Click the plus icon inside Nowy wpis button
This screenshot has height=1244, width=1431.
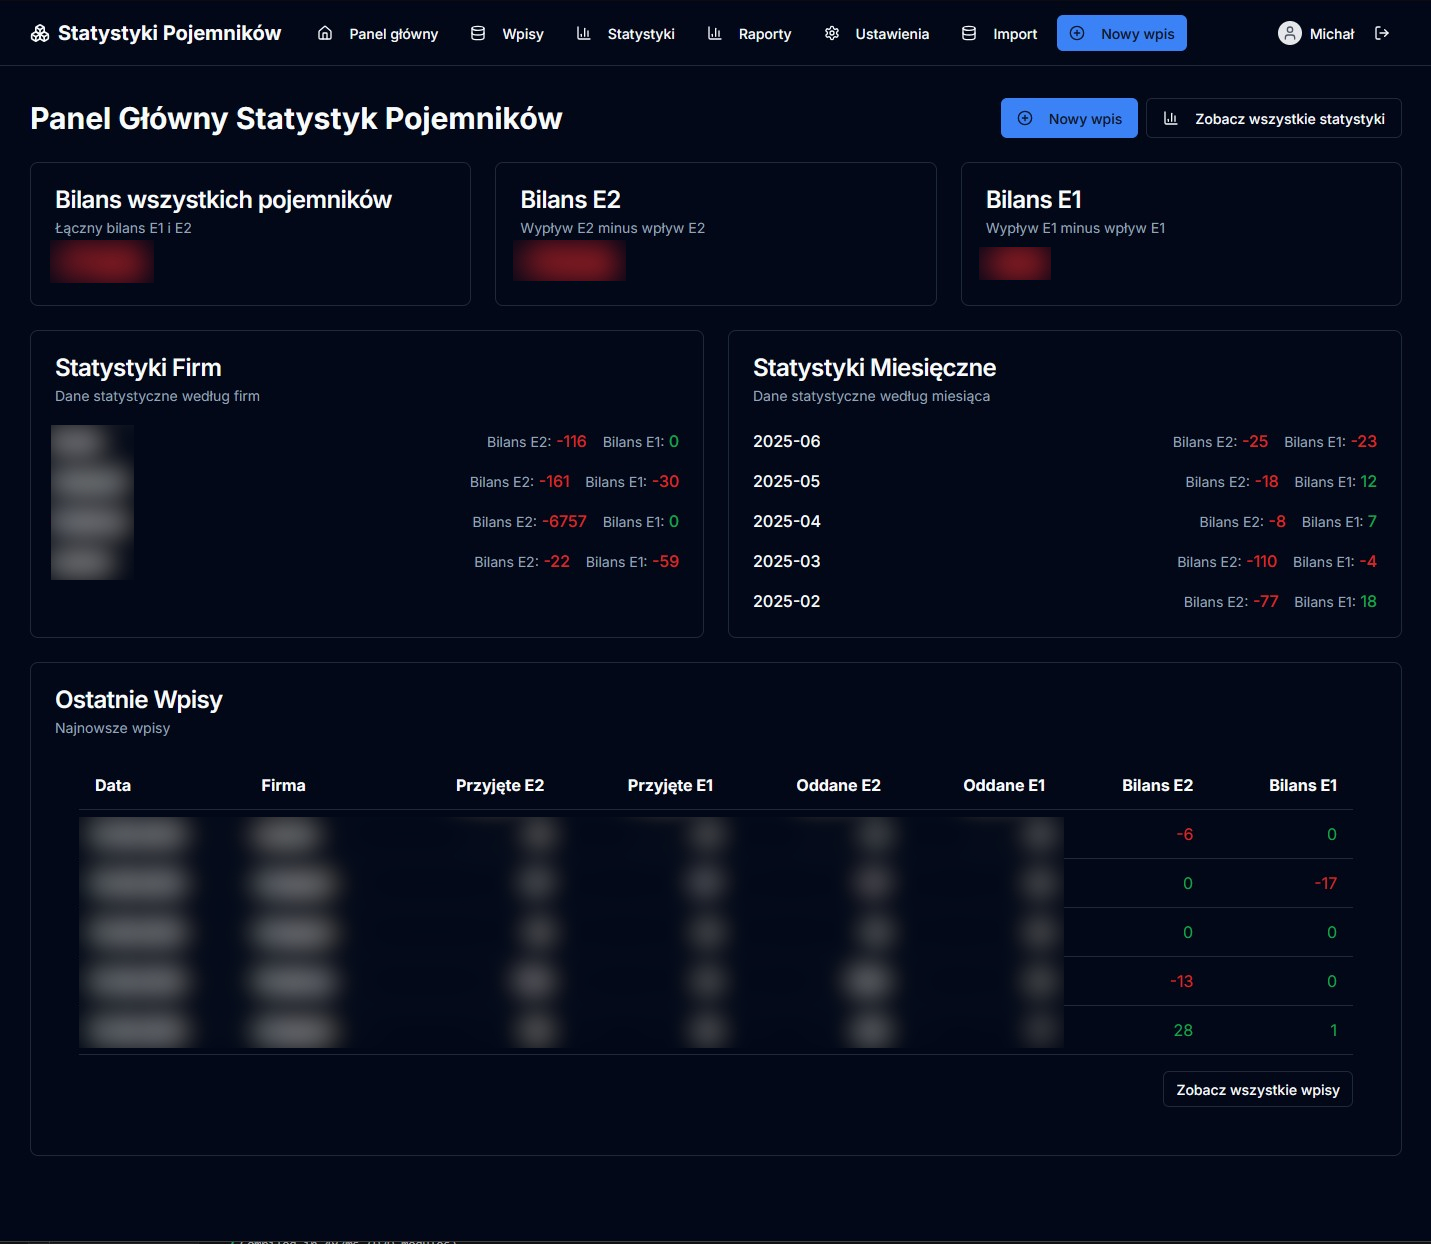tap(1076, 33)
